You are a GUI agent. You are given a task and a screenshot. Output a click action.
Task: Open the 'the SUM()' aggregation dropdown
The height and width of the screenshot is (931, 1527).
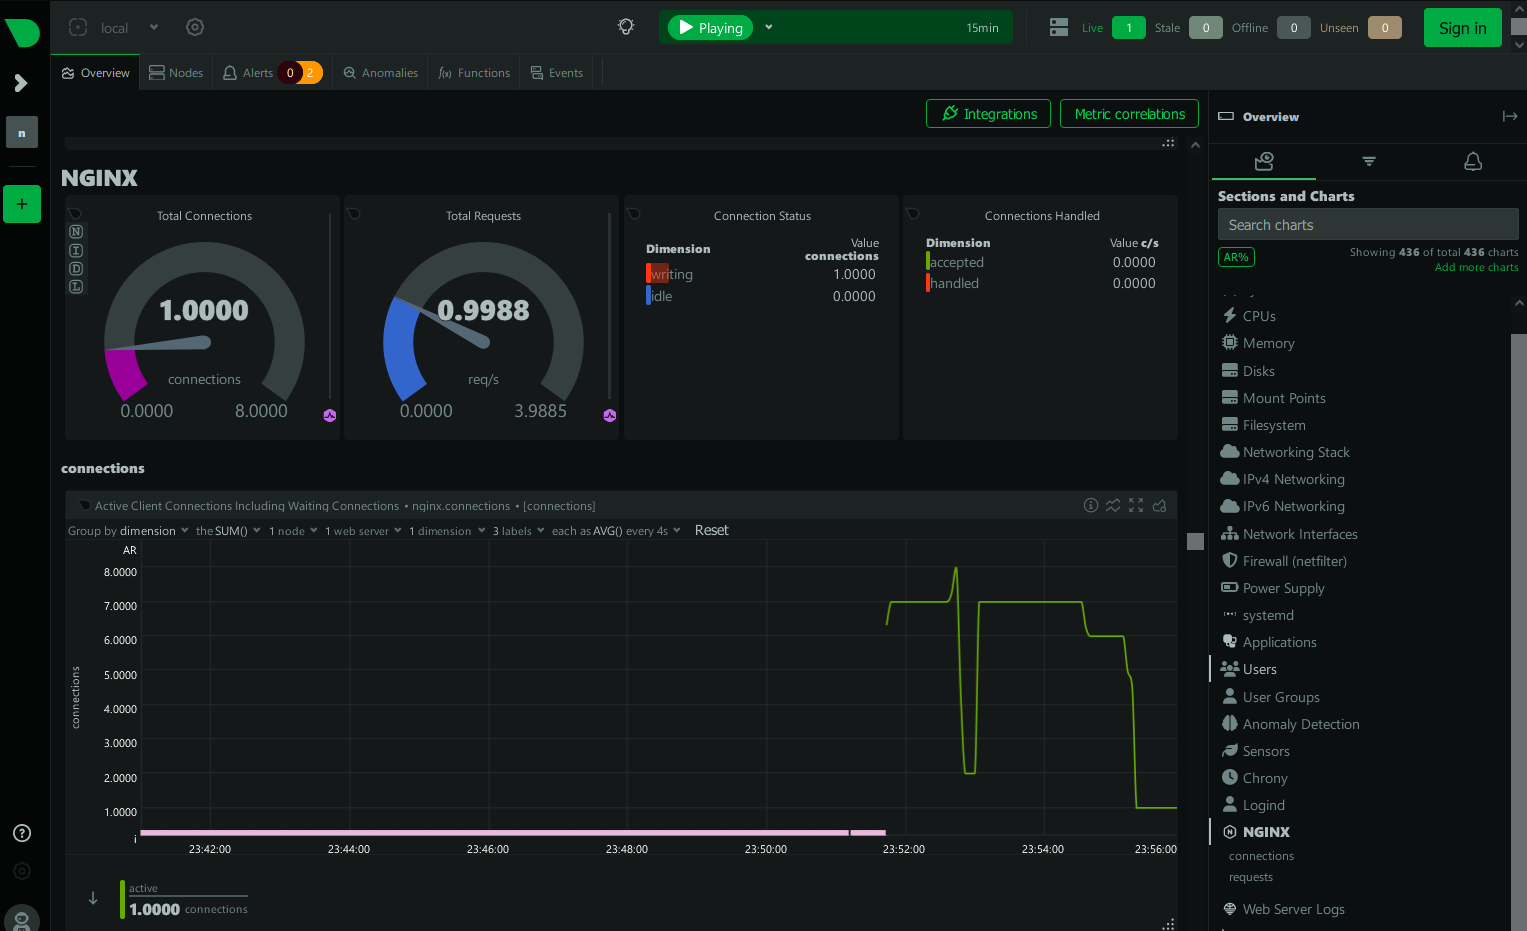coord(228,531)
